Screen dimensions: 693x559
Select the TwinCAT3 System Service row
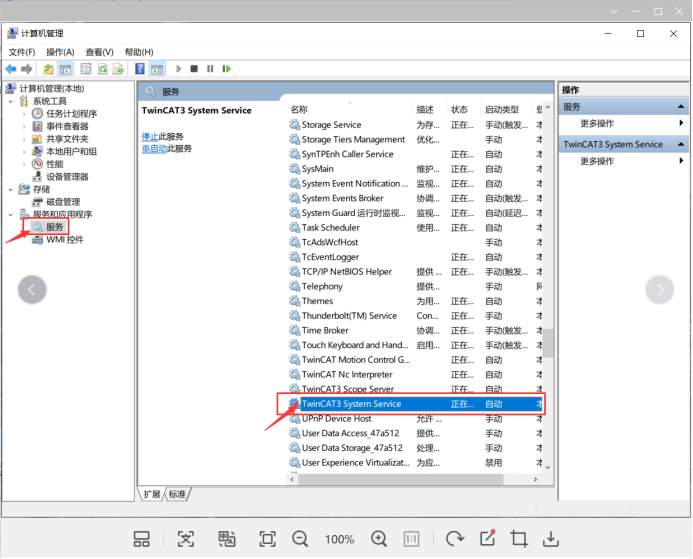415,404
